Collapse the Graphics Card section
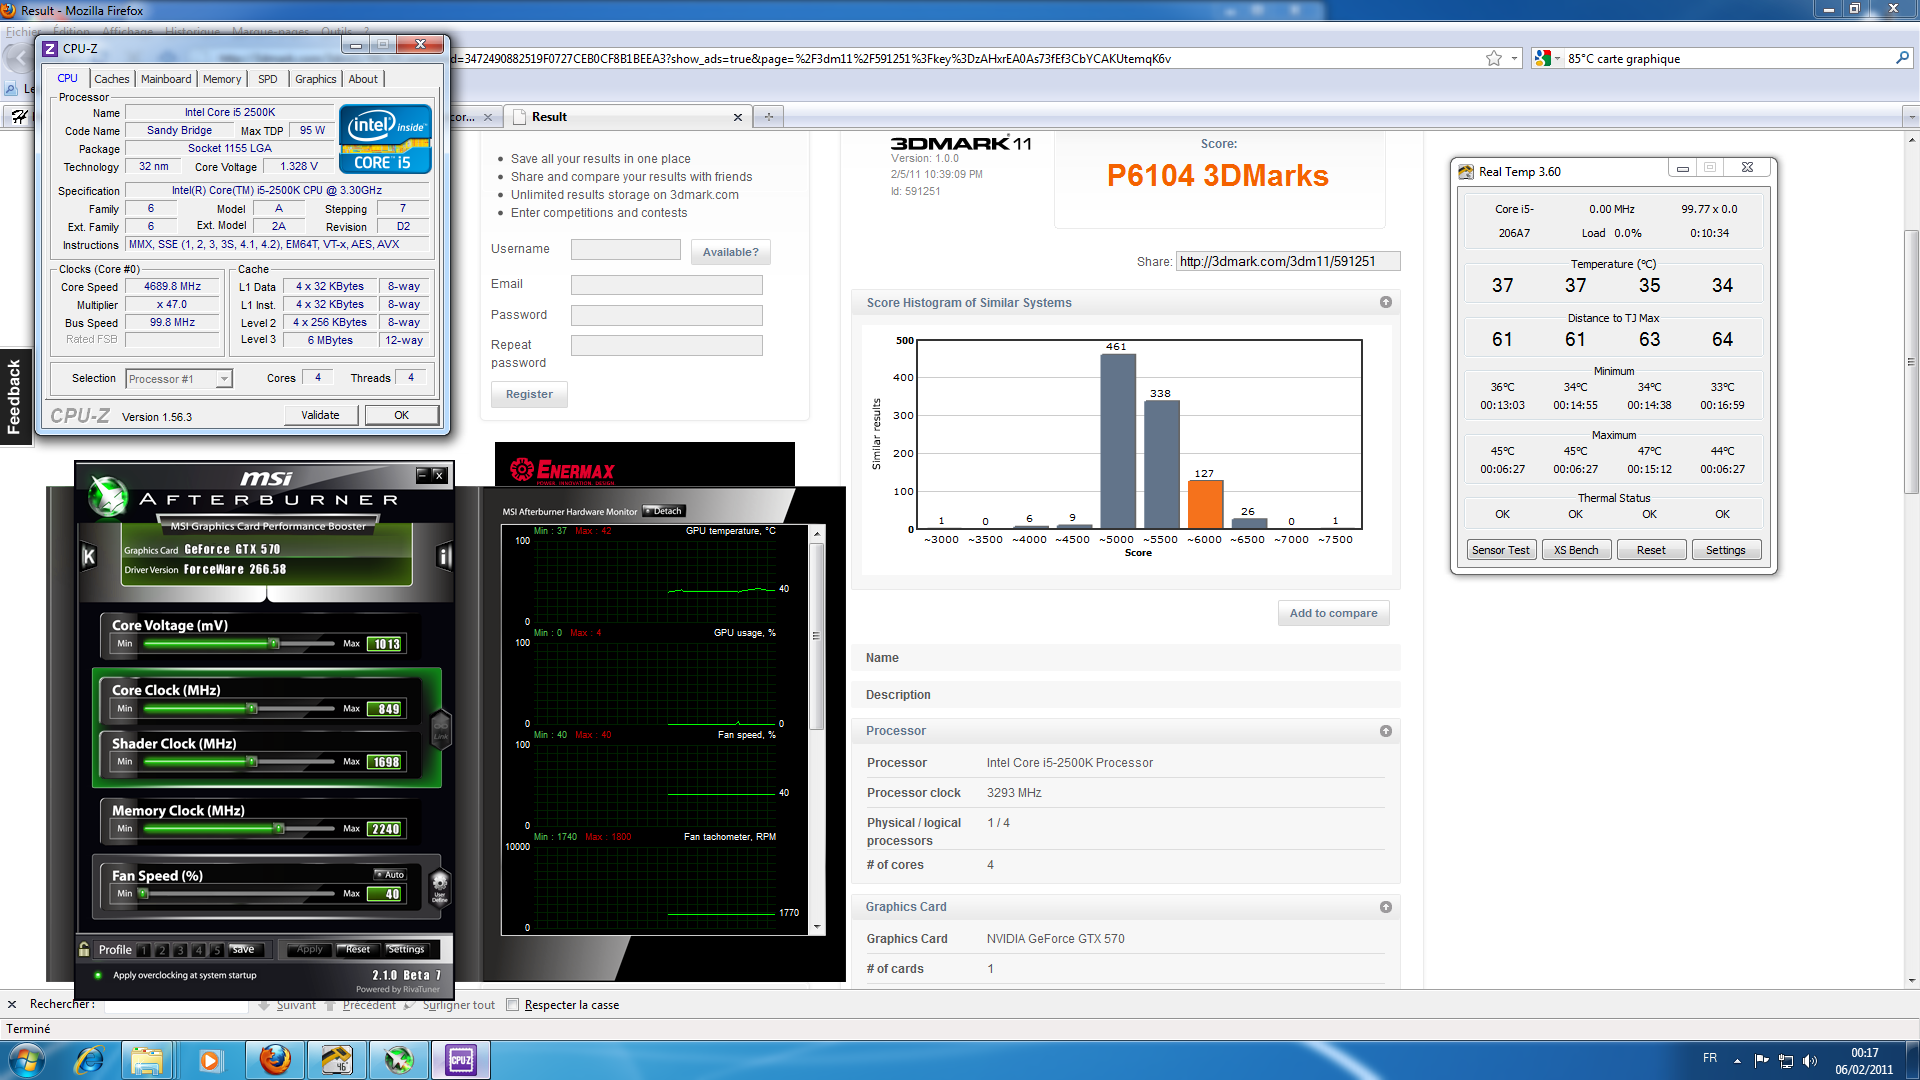1920x1080 pixels. (x=1385, y=907)
